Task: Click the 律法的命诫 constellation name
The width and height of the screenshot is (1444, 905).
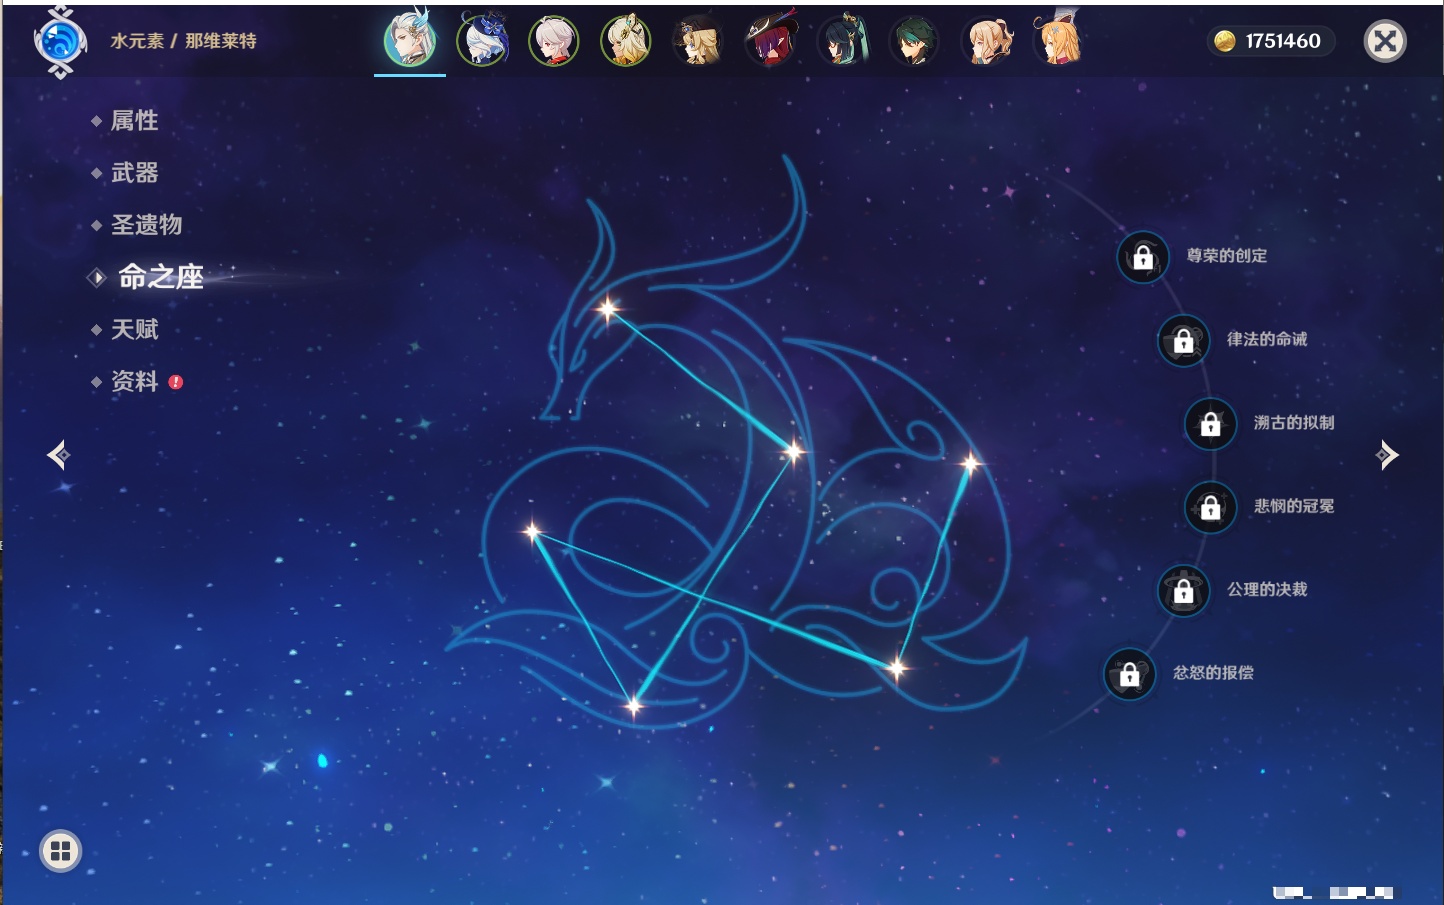Action: coord(1267,339)
